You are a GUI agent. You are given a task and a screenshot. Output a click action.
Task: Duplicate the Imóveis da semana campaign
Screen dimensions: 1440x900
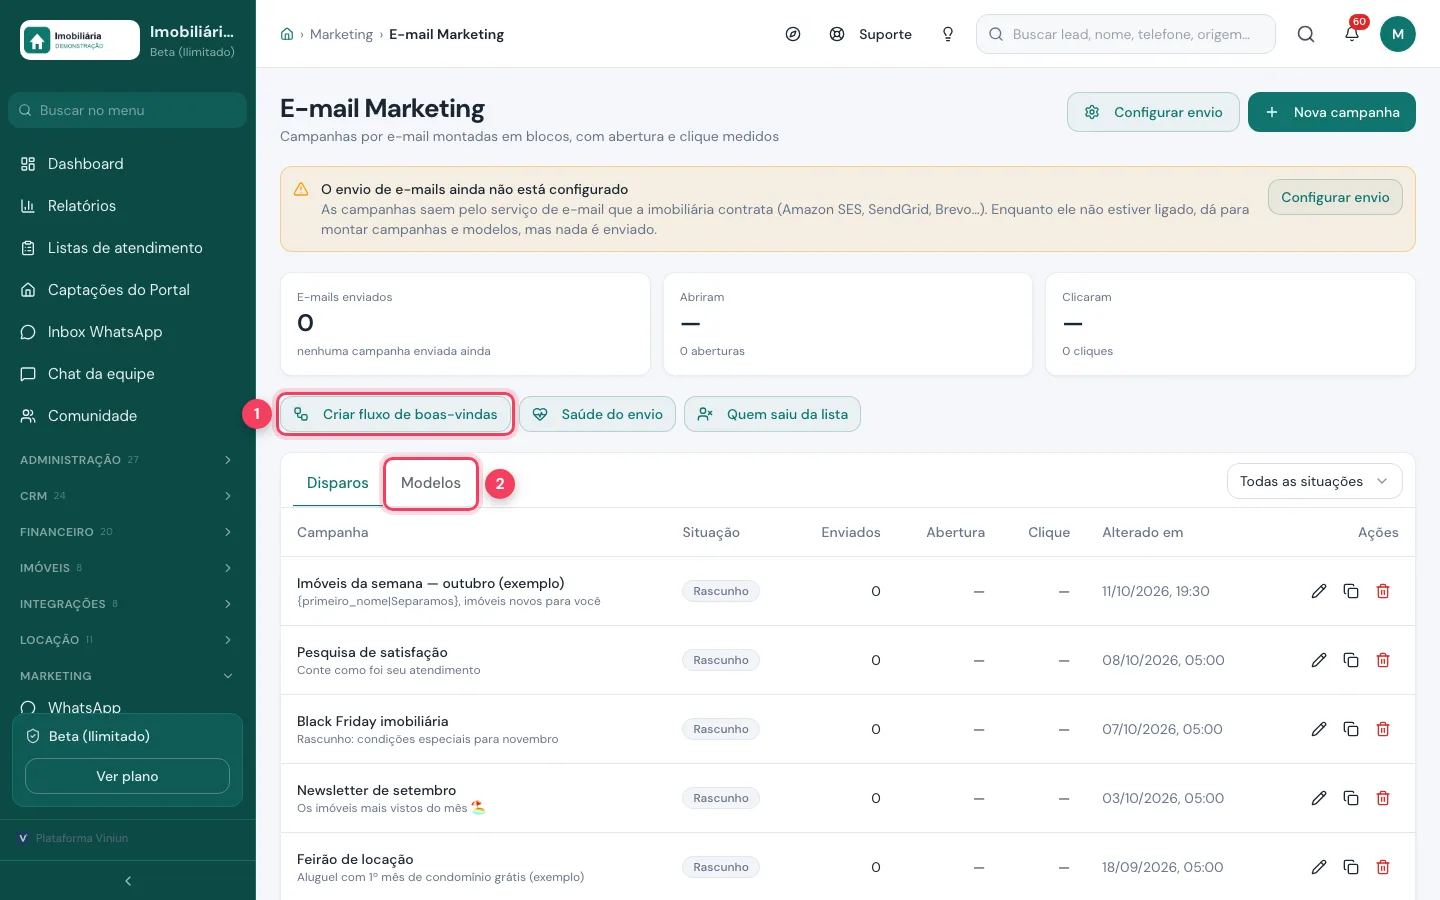pyautogui.click(x=1351, y=591)
